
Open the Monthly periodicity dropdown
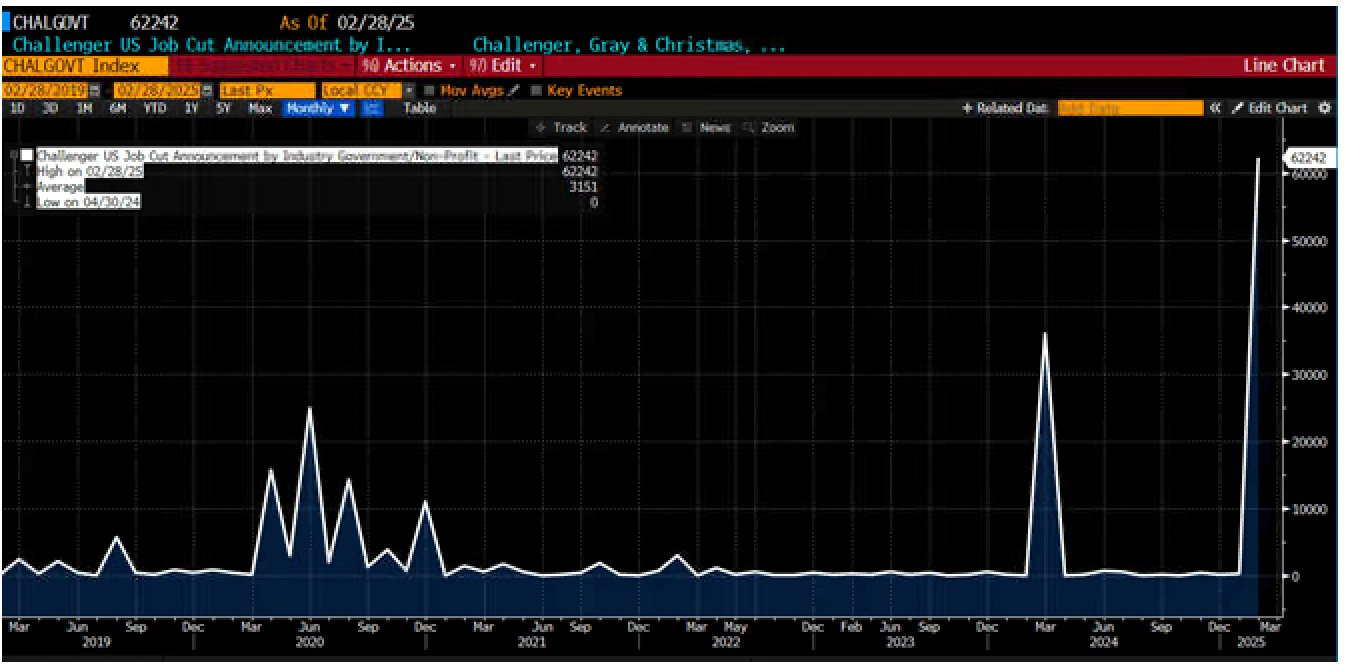click(x=318, y=108)
